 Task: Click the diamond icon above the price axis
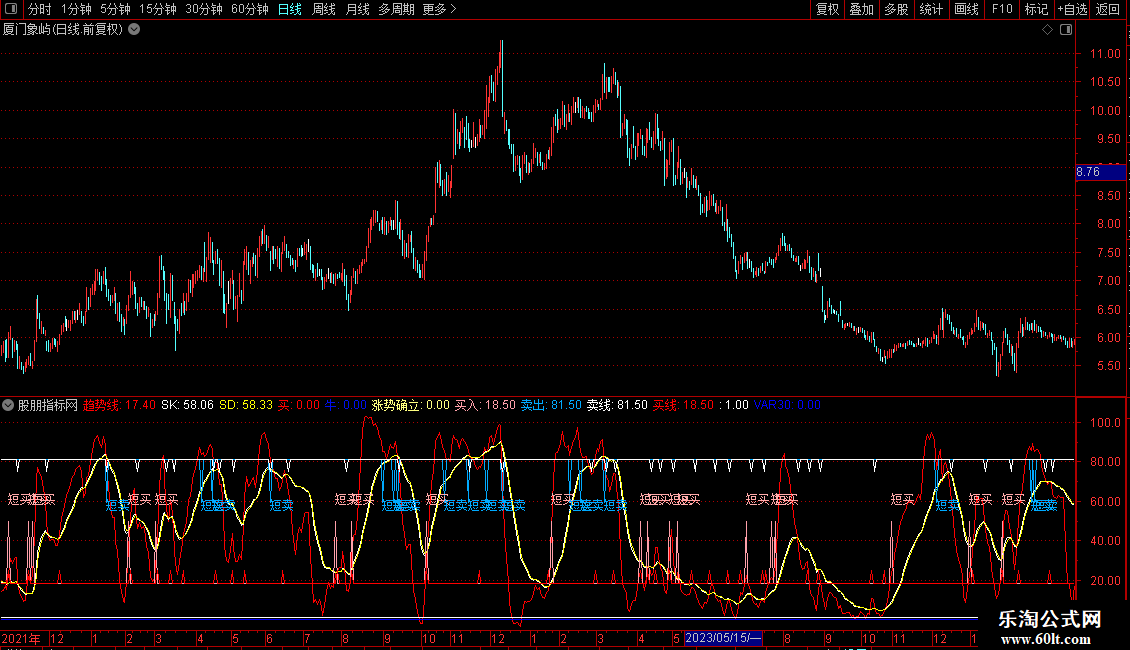coord(1047,30)
